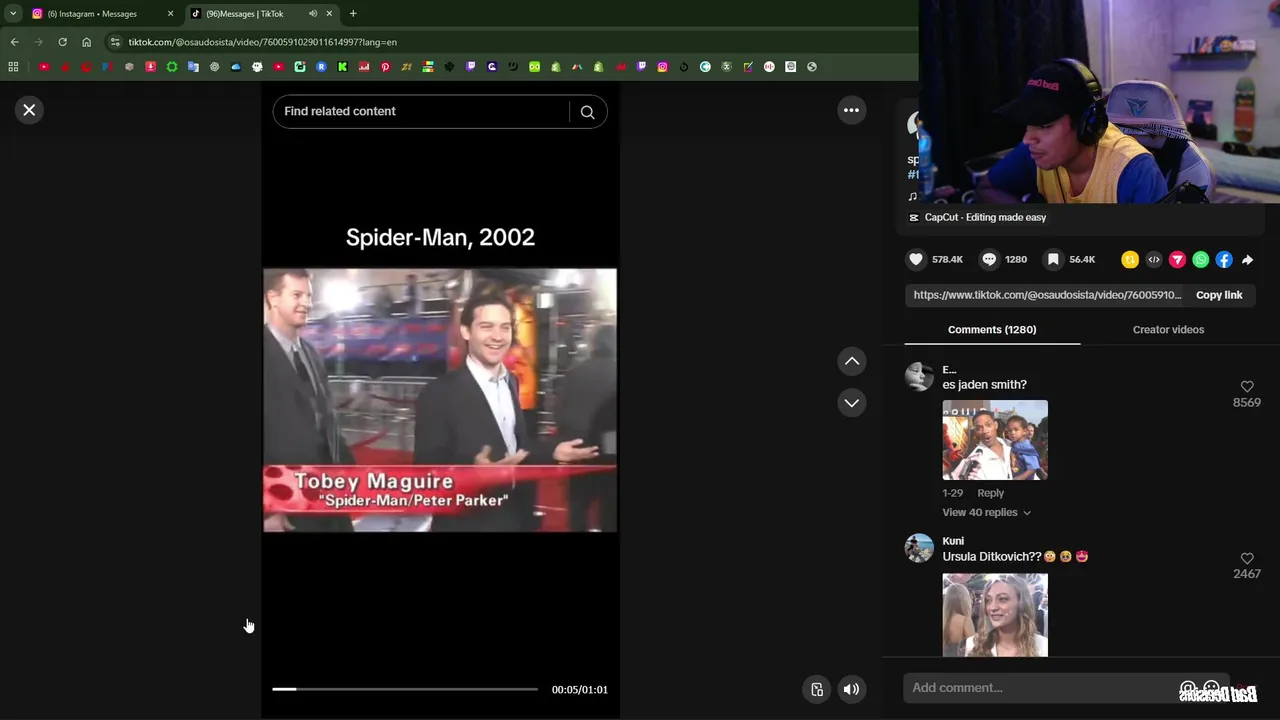The image size is (1280, 720).
Task: Open the blonde woman image in Kuni's comment
Action: click(x=995, y=615)
